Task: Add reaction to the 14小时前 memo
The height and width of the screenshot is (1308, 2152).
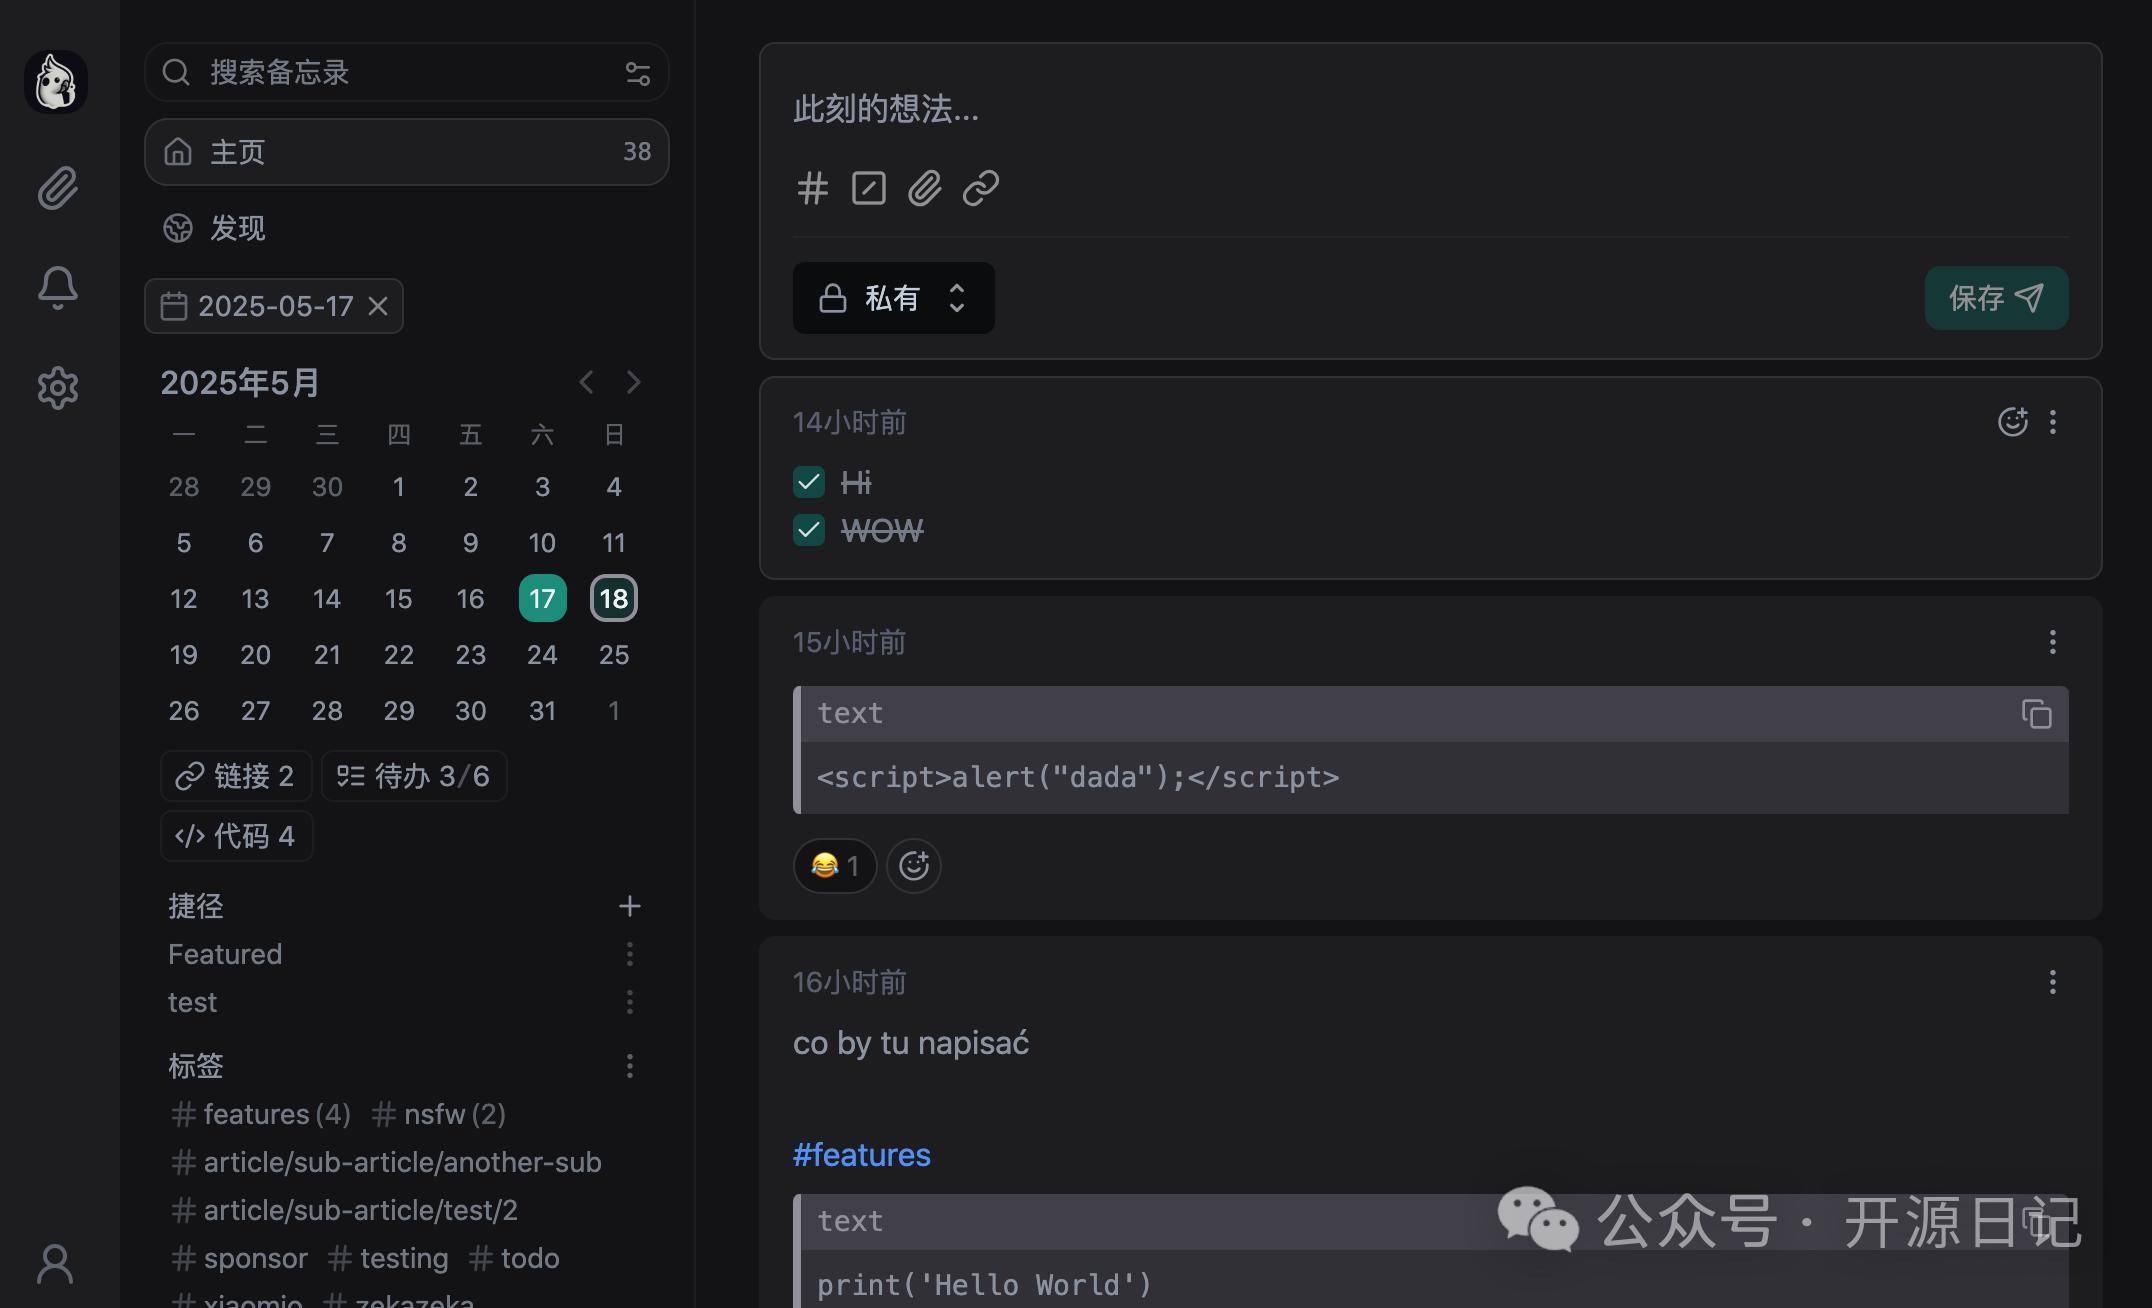Action: coord(2012,422)
